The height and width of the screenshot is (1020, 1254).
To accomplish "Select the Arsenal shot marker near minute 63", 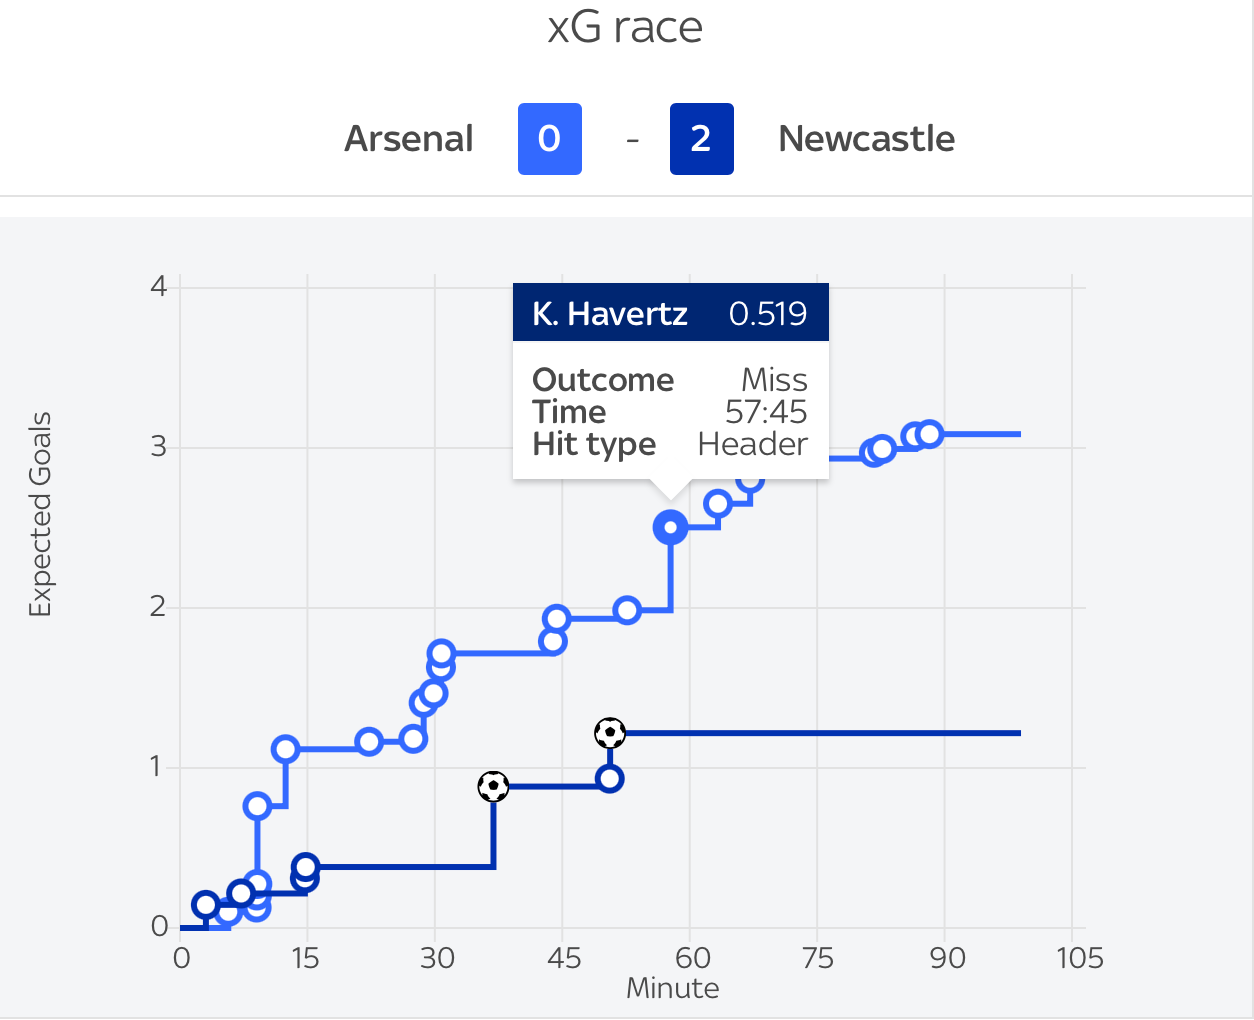I will [x=717, y=503].
